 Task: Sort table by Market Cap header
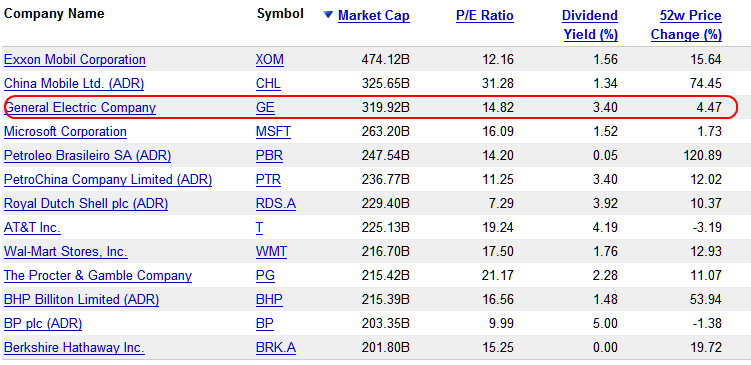tap(374, 16)
